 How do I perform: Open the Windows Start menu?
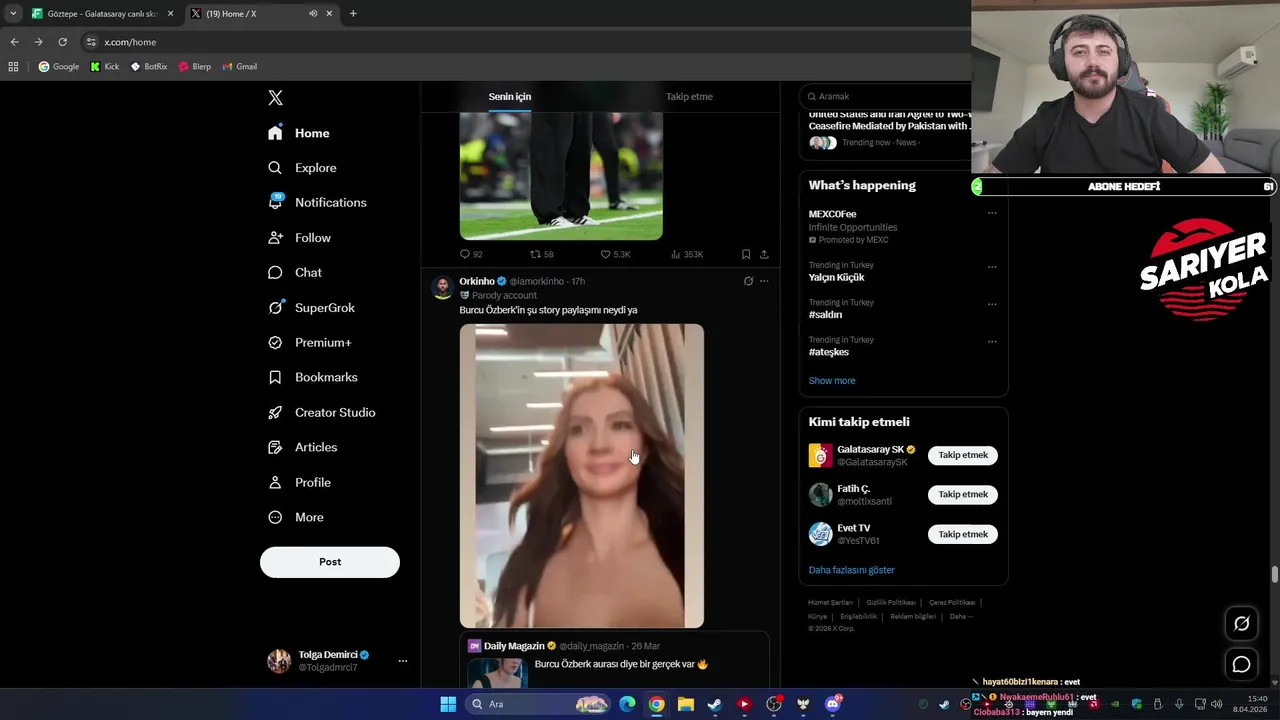pos(448,704)
